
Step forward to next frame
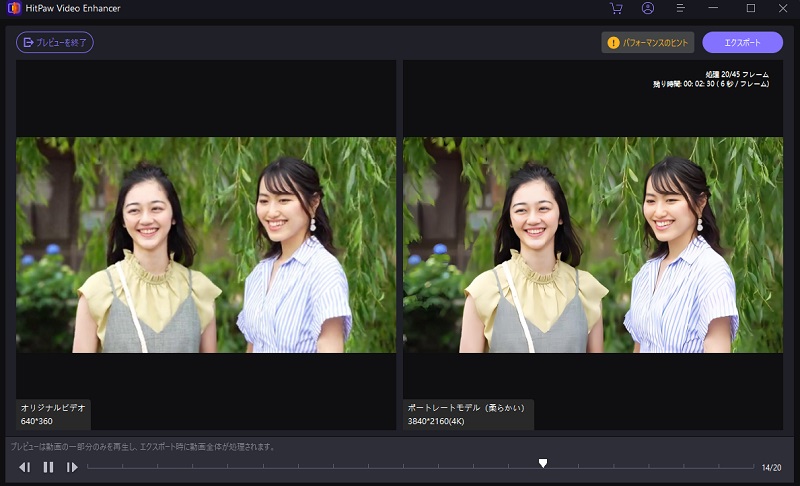click(x=72, y=467)
